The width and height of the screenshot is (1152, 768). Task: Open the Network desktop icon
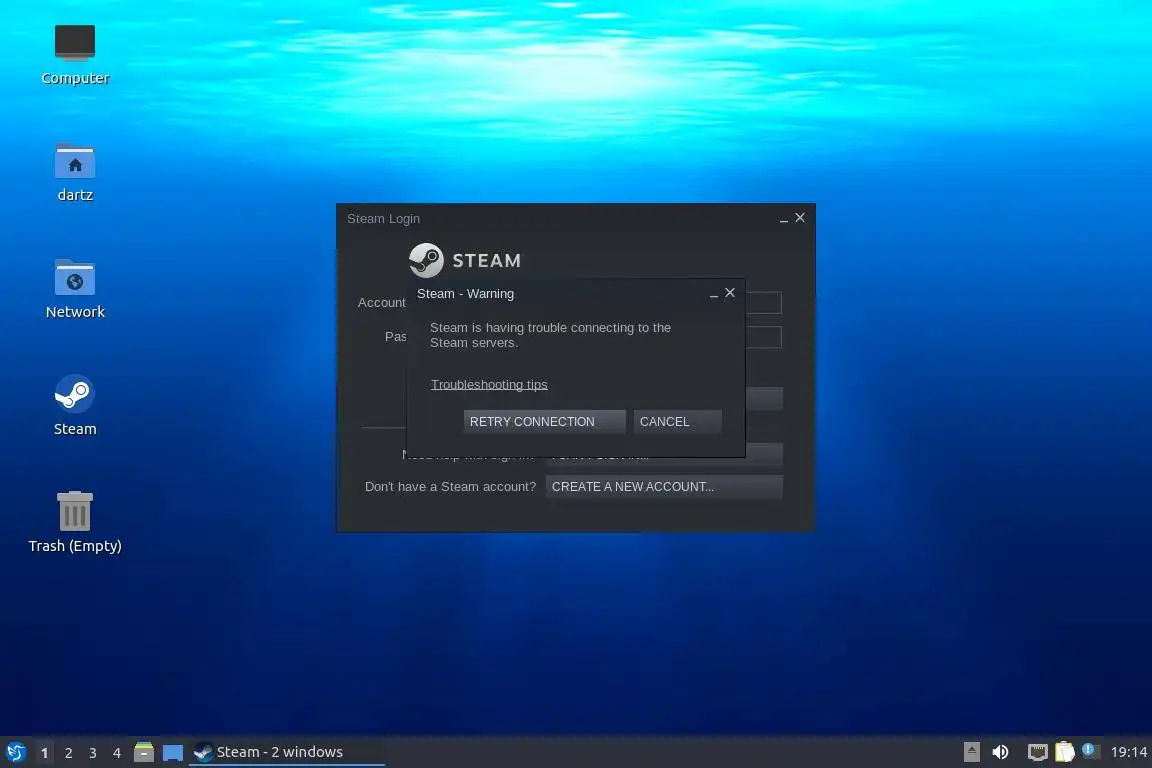click(75, 289)
